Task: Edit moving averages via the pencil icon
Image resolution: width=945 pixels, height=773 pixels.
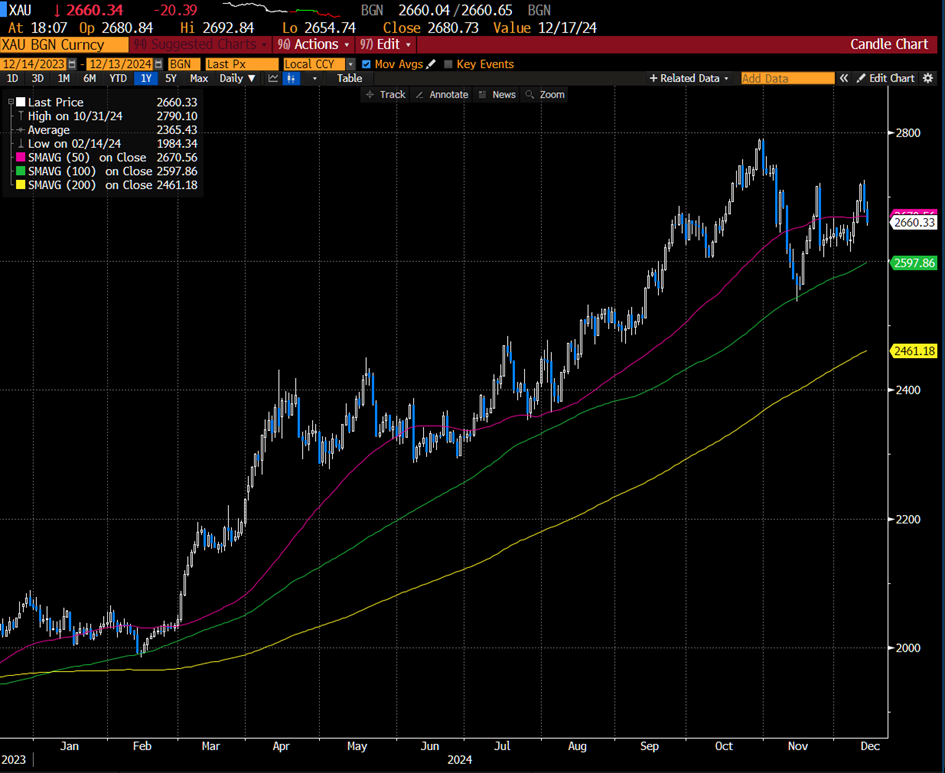Action: pos(431,64)
